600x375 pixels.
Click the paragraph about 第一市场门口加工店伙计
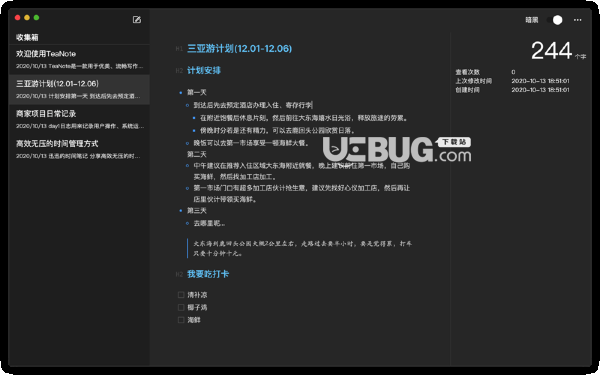[x=302, y=194]
